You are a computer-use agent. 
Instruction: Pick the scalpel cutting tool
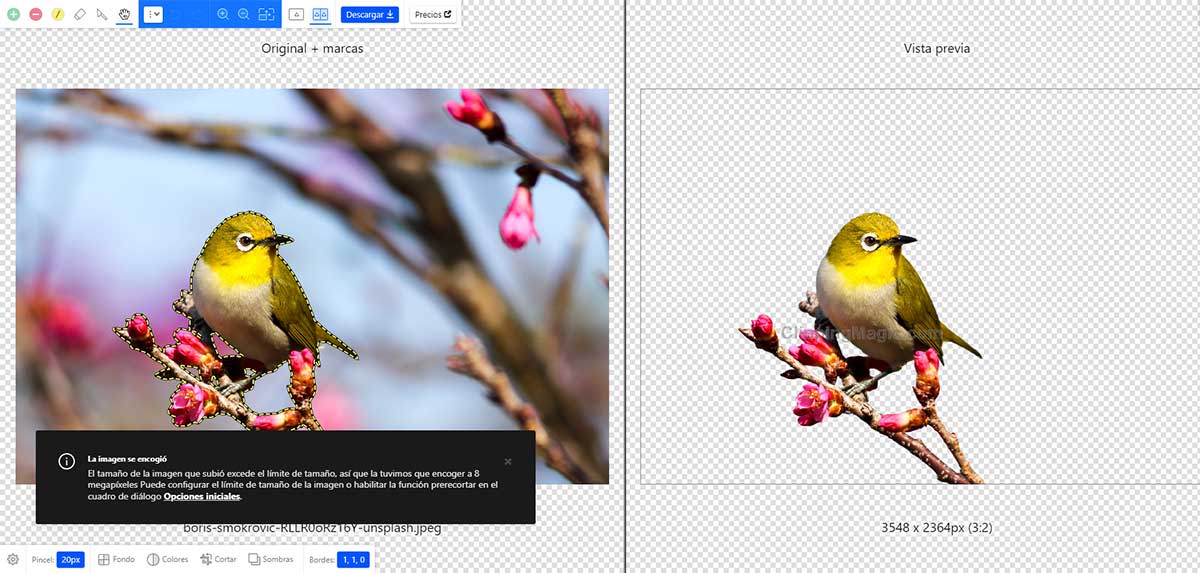[x=102, y=15]
